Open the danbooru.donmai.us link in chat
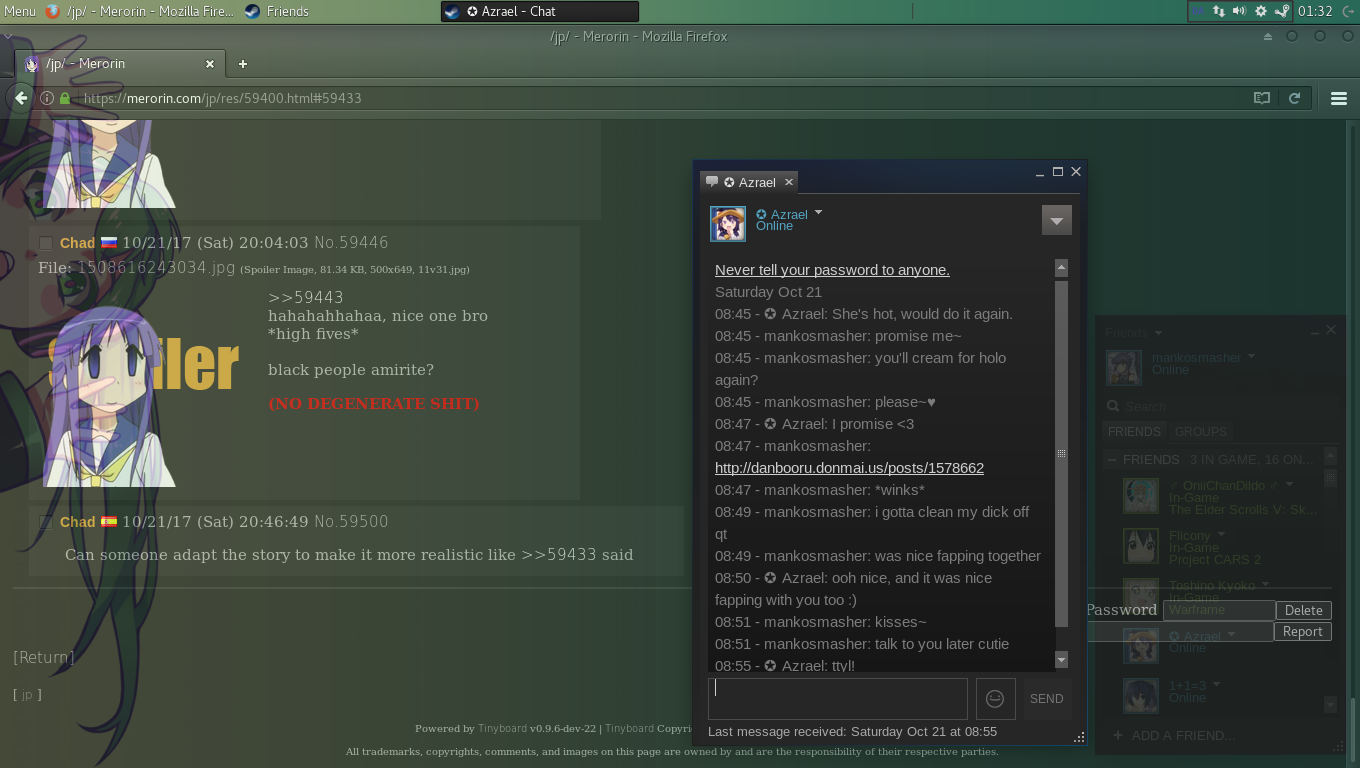The width and height of the screenshot is (1360, 768). point(849,468)
